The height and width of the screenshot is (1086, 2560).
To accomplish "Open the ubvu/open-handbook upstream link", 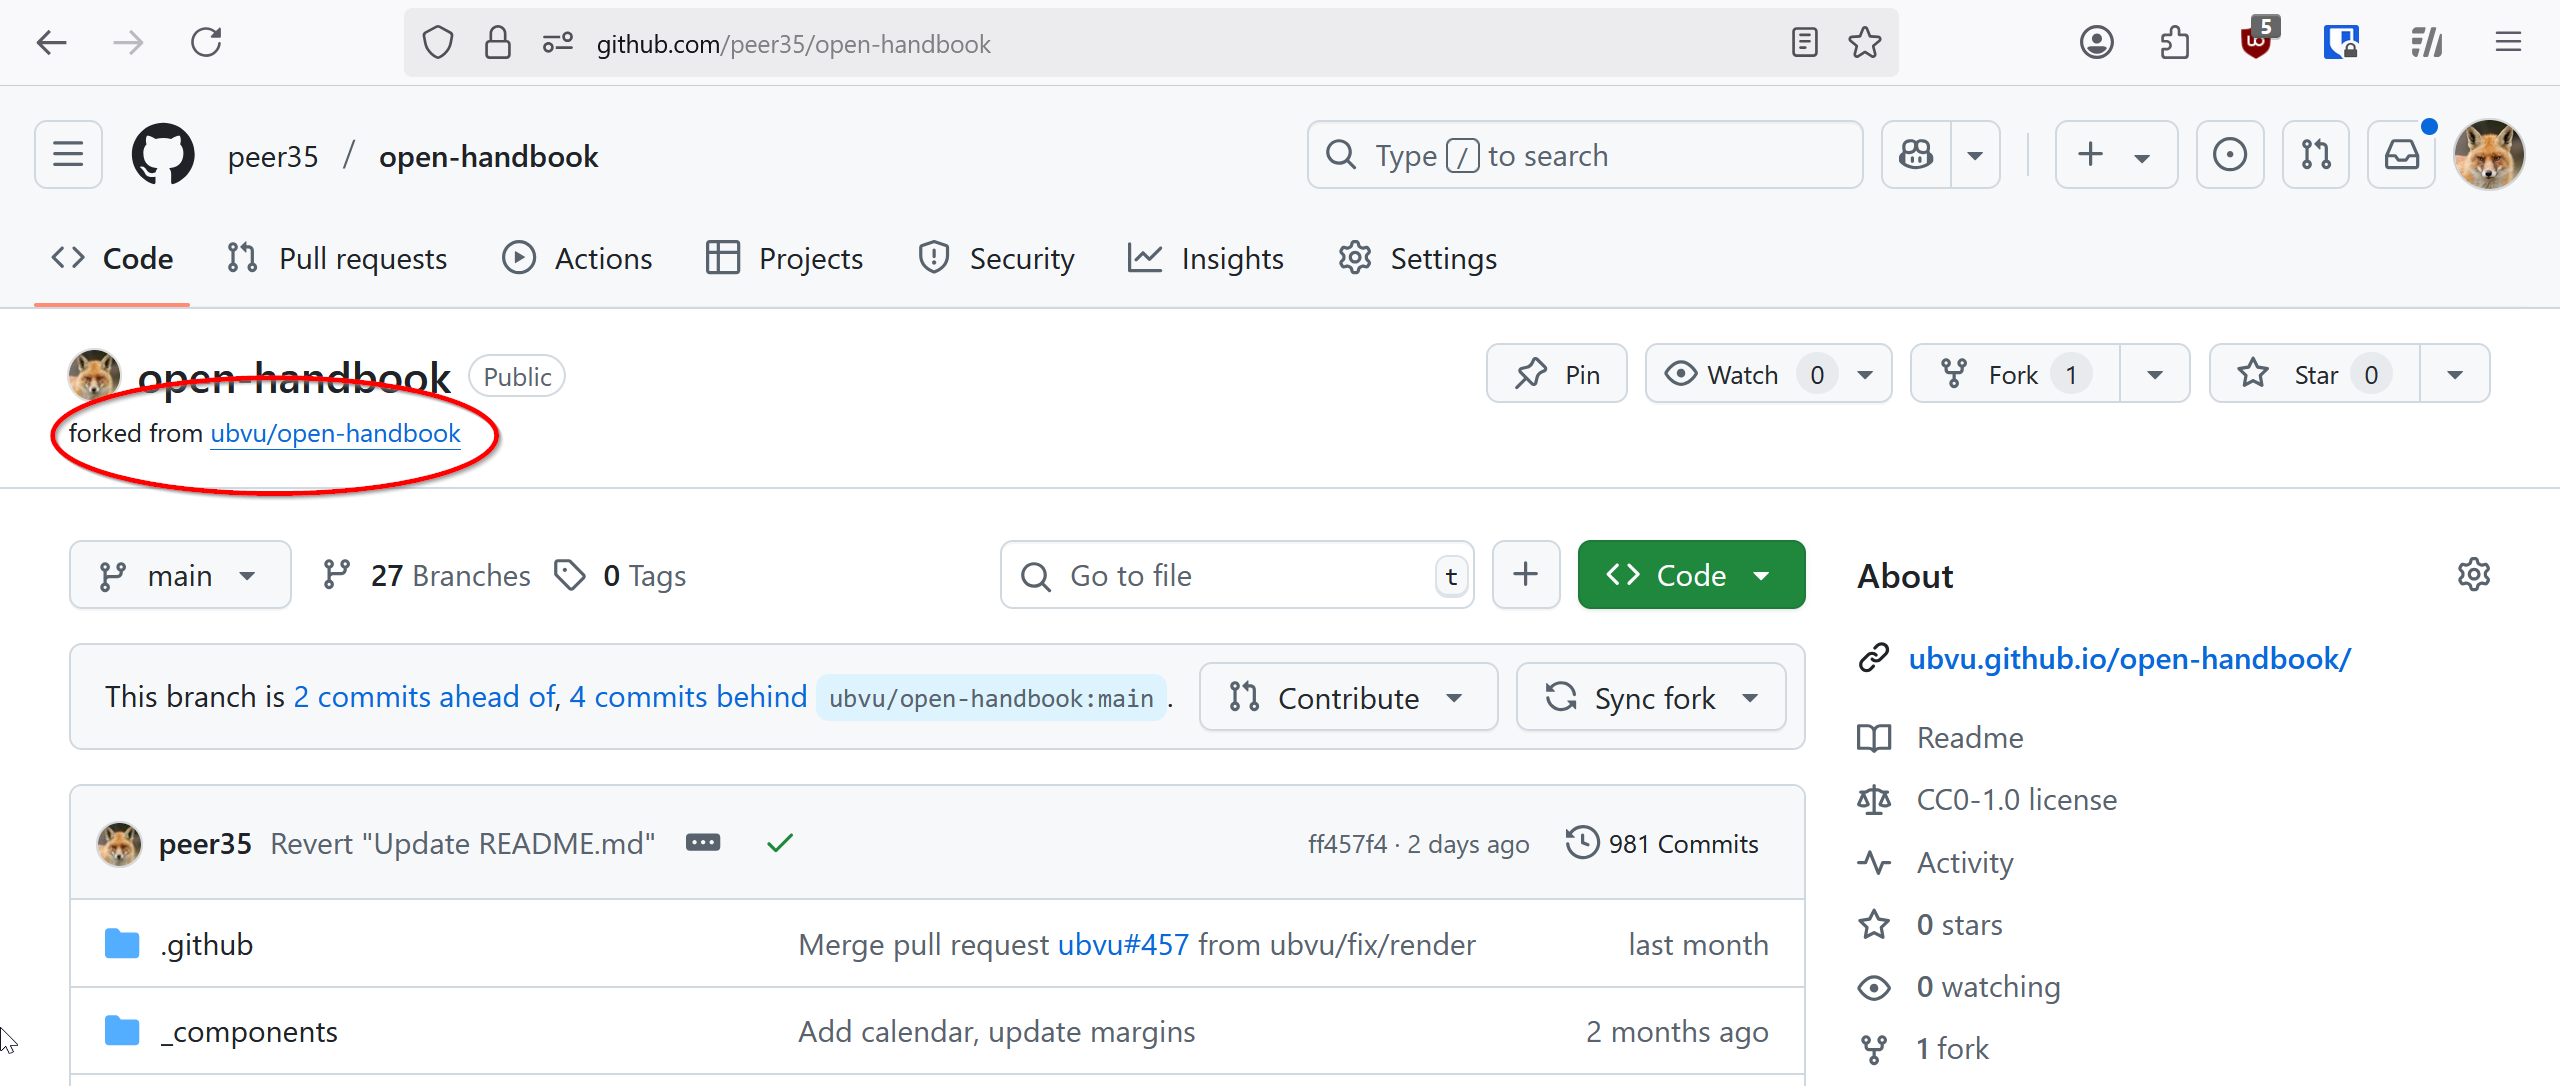I will [x=335, y=433].
